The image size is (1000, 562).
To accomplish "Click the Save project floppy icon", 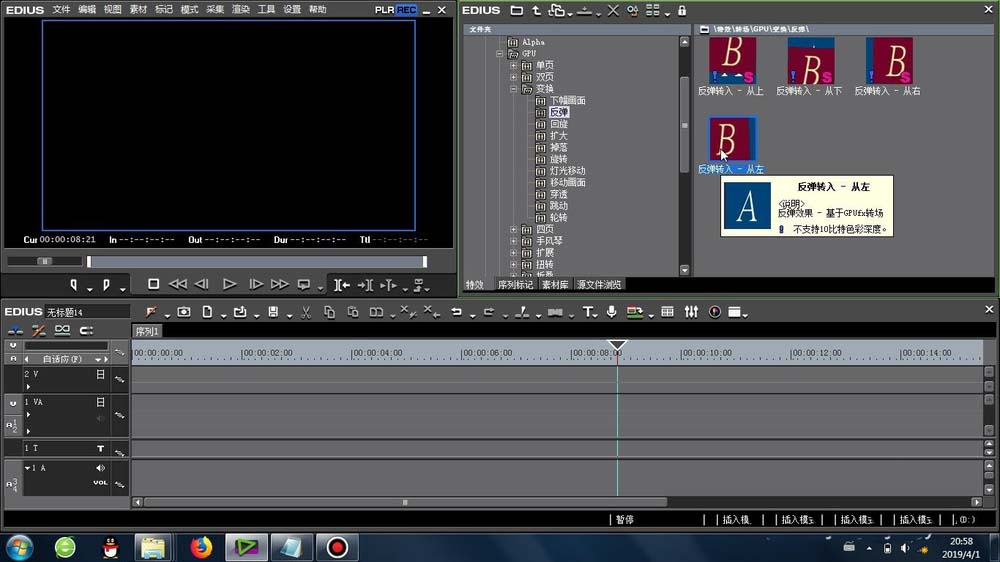I will [x=273, y=312].
